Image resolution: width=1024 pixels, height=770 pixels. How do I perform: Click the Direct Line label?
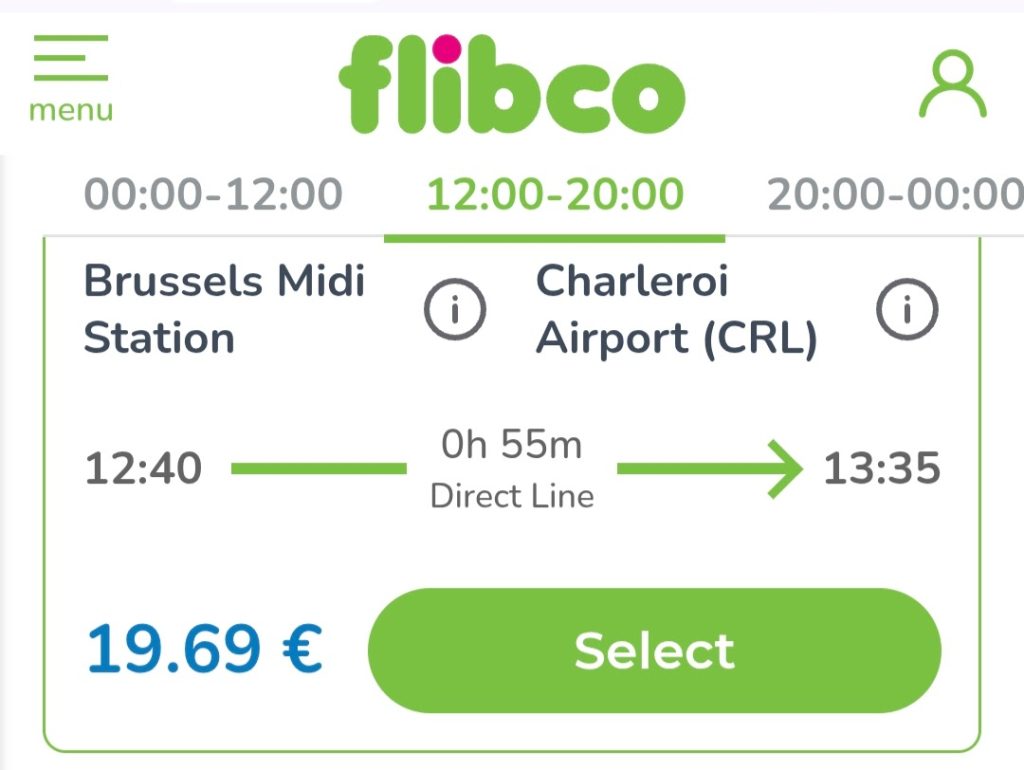[511, 496]
